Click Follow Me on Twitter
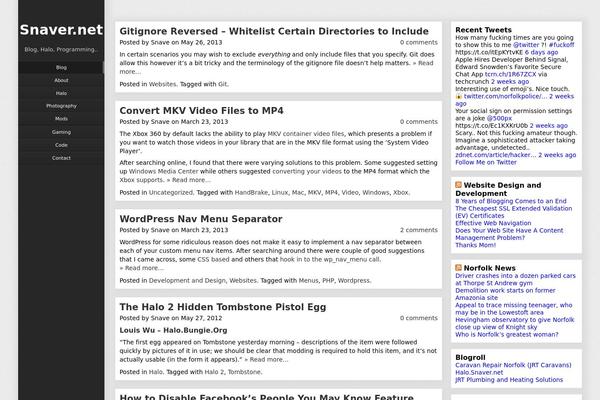 tap(486, 162)
